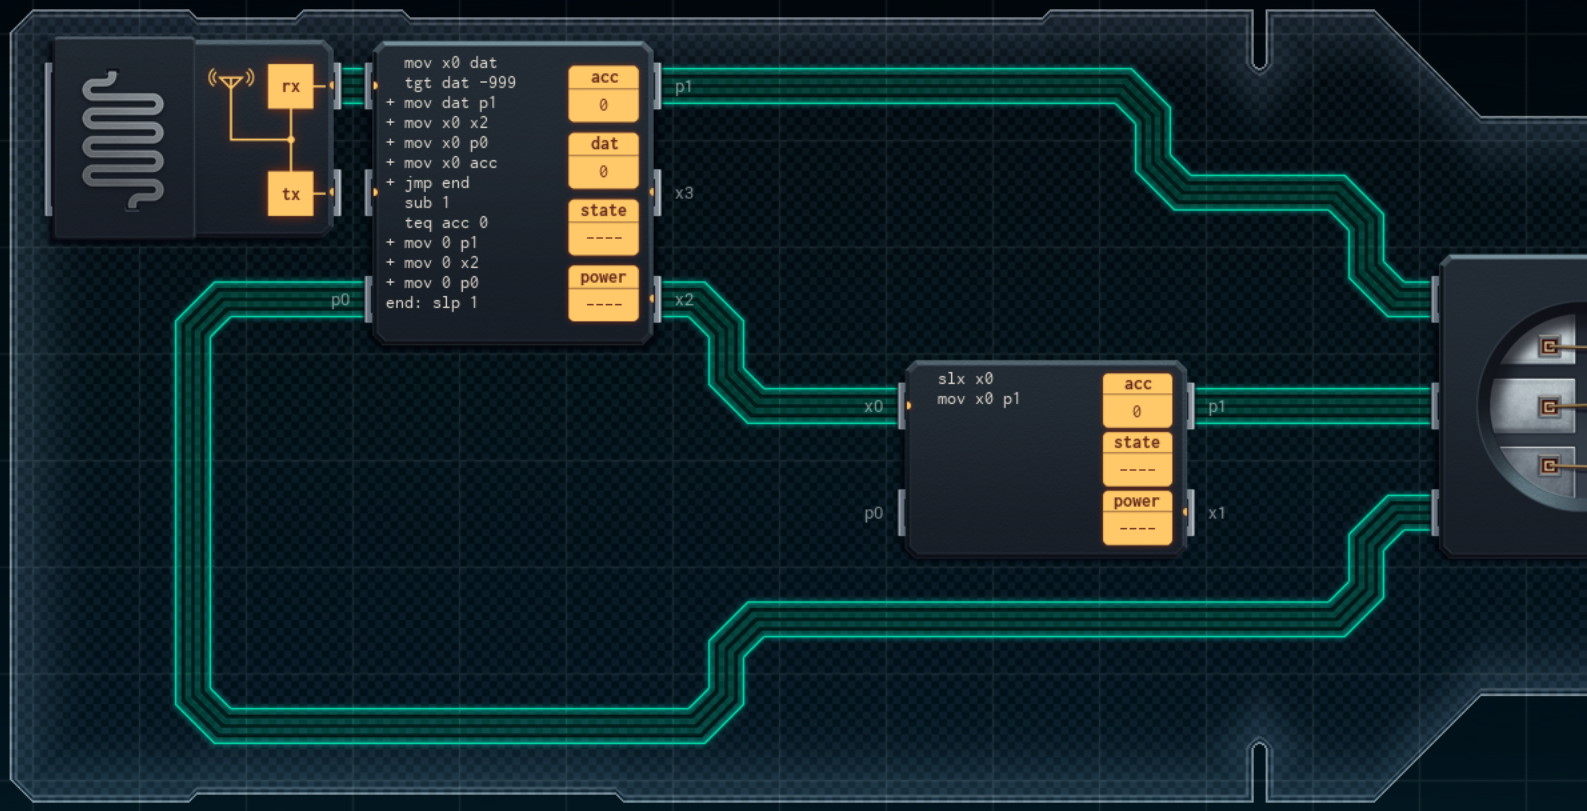Click bottom square connector on right component

[1549, 466]
